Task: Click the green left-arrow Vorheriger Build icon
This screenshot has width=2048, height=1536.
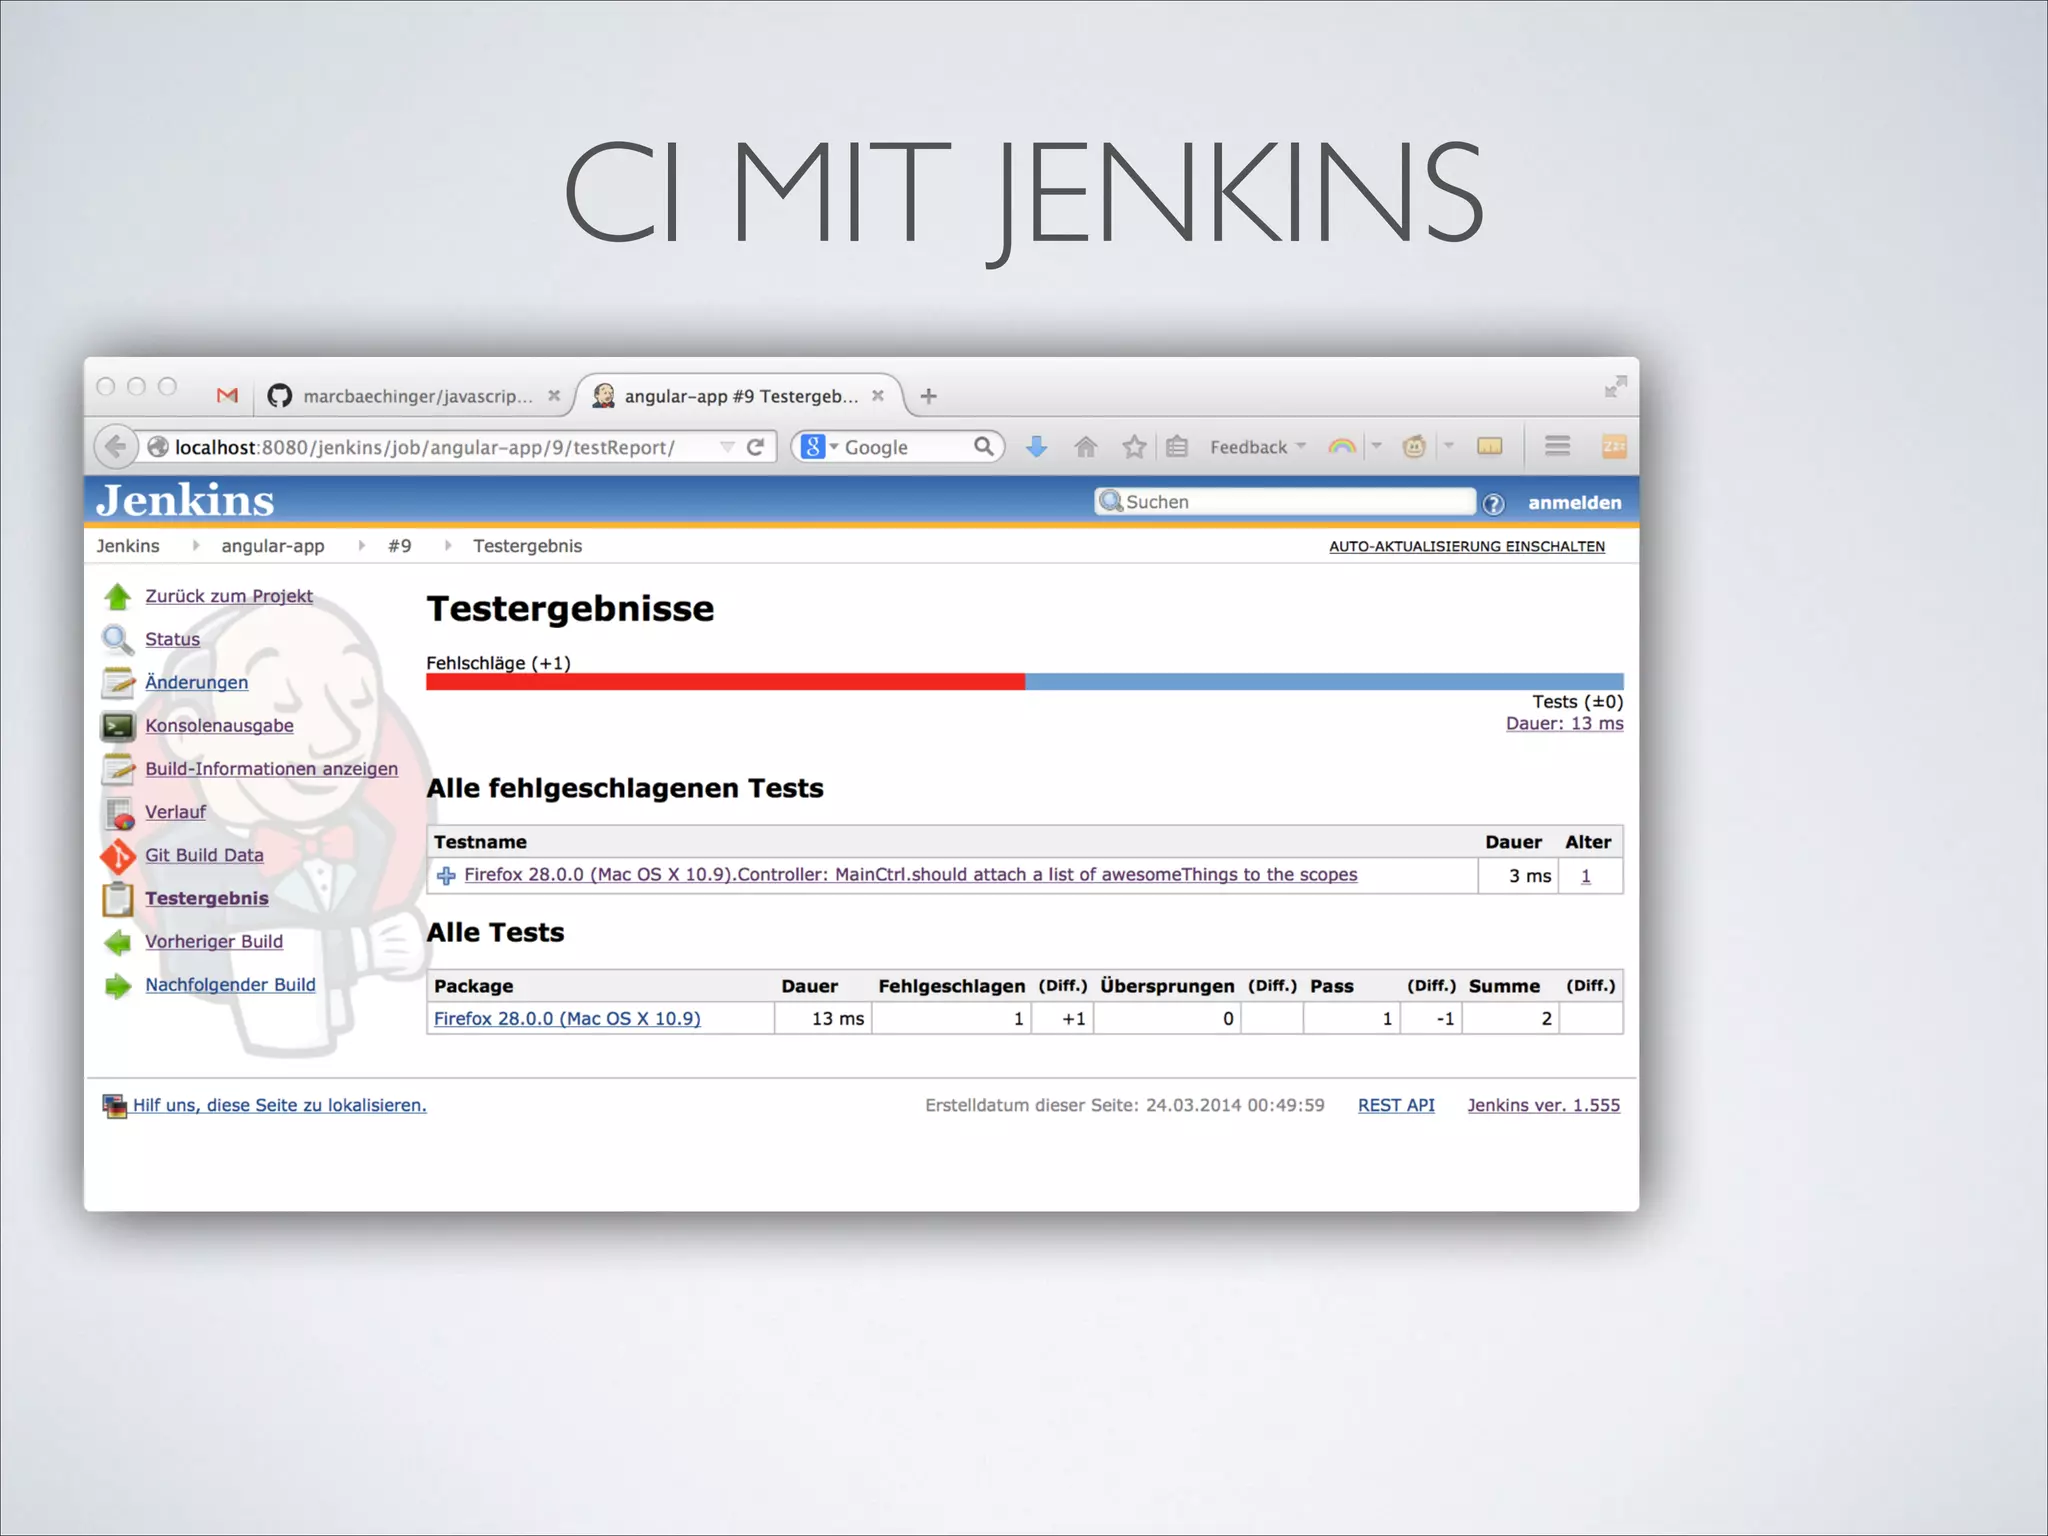Action: pos(118,942)
